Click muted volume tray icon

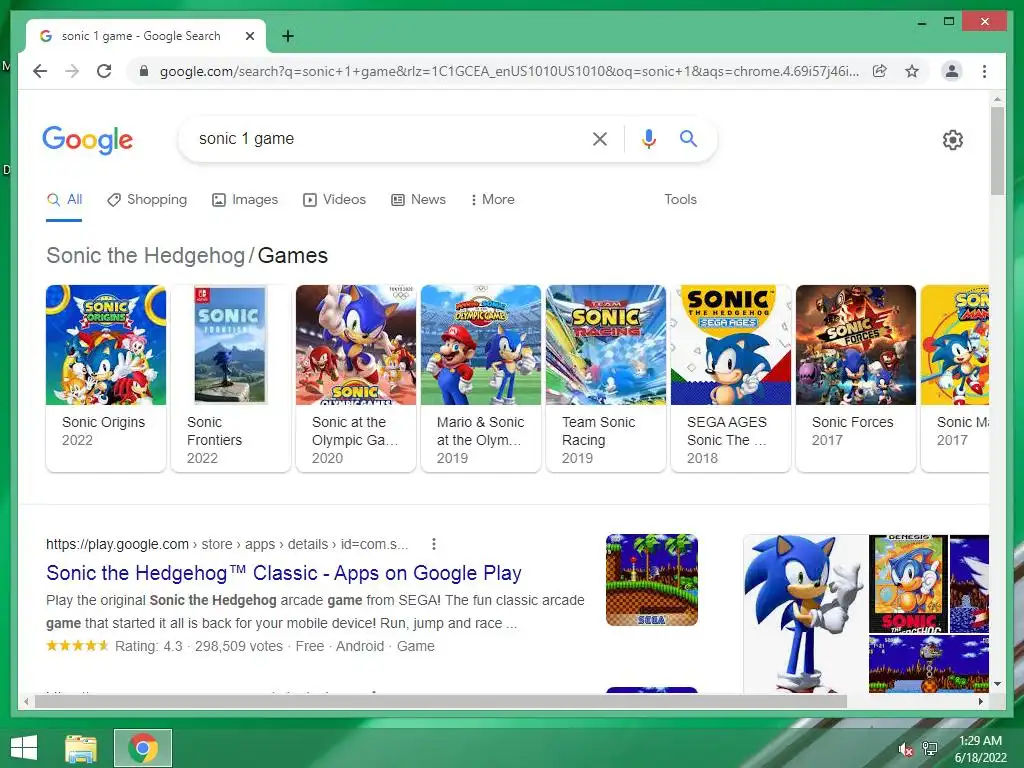point(906,750)
